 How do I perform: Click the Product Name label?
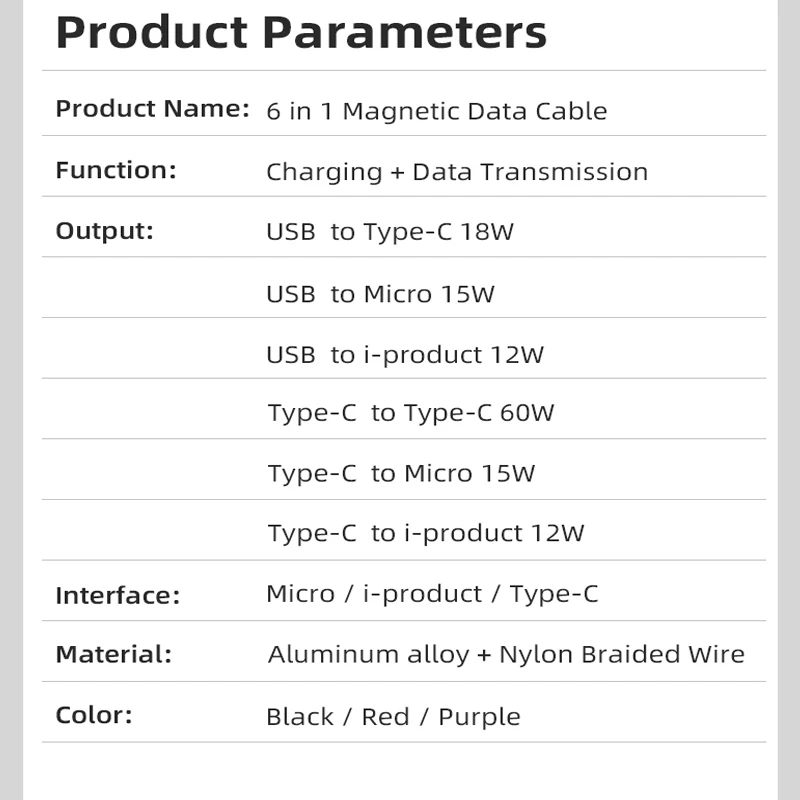152,109
